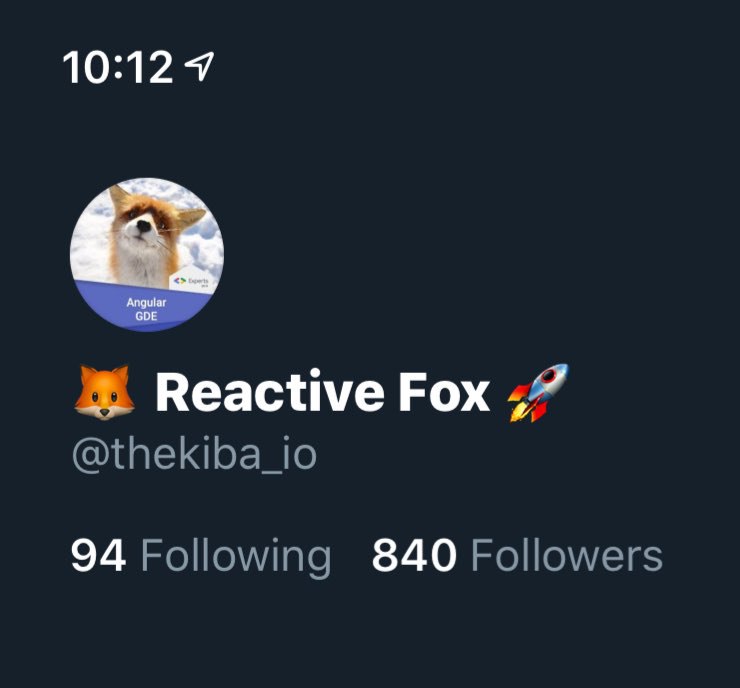Image resolution: width=740 pixels, height=688 pixels.
Task: Tap the fox's black nose in avatar
Action: point(143,227)
